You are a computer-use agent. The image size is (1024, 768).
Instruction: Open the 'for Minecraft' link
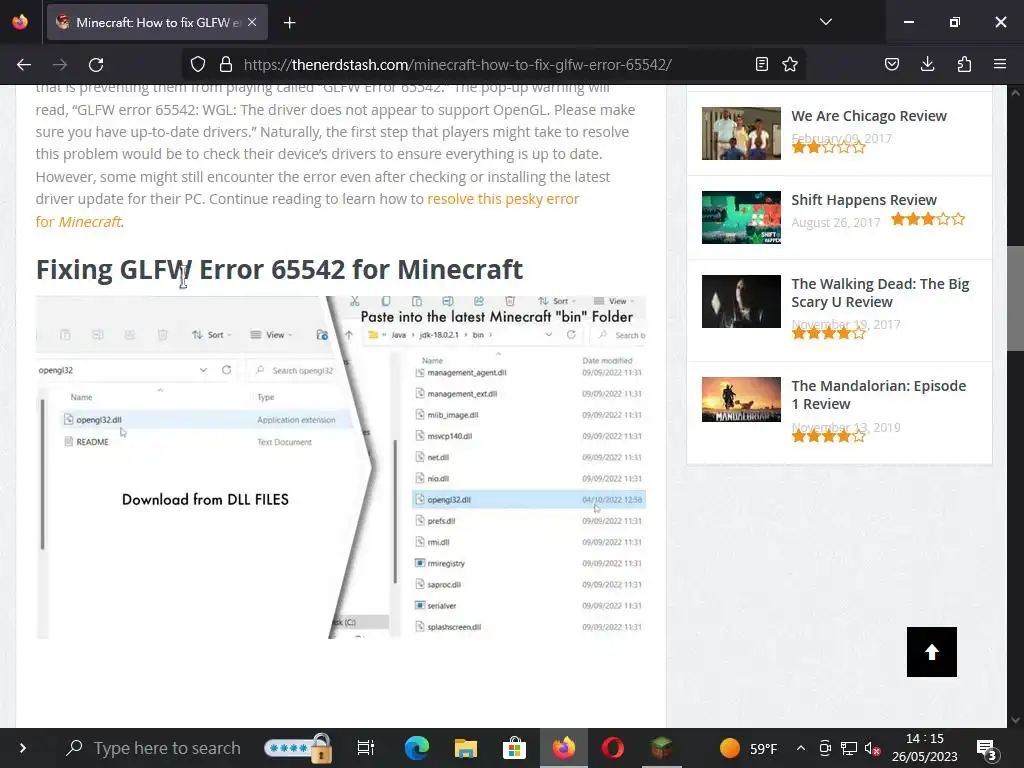(78, 222)
